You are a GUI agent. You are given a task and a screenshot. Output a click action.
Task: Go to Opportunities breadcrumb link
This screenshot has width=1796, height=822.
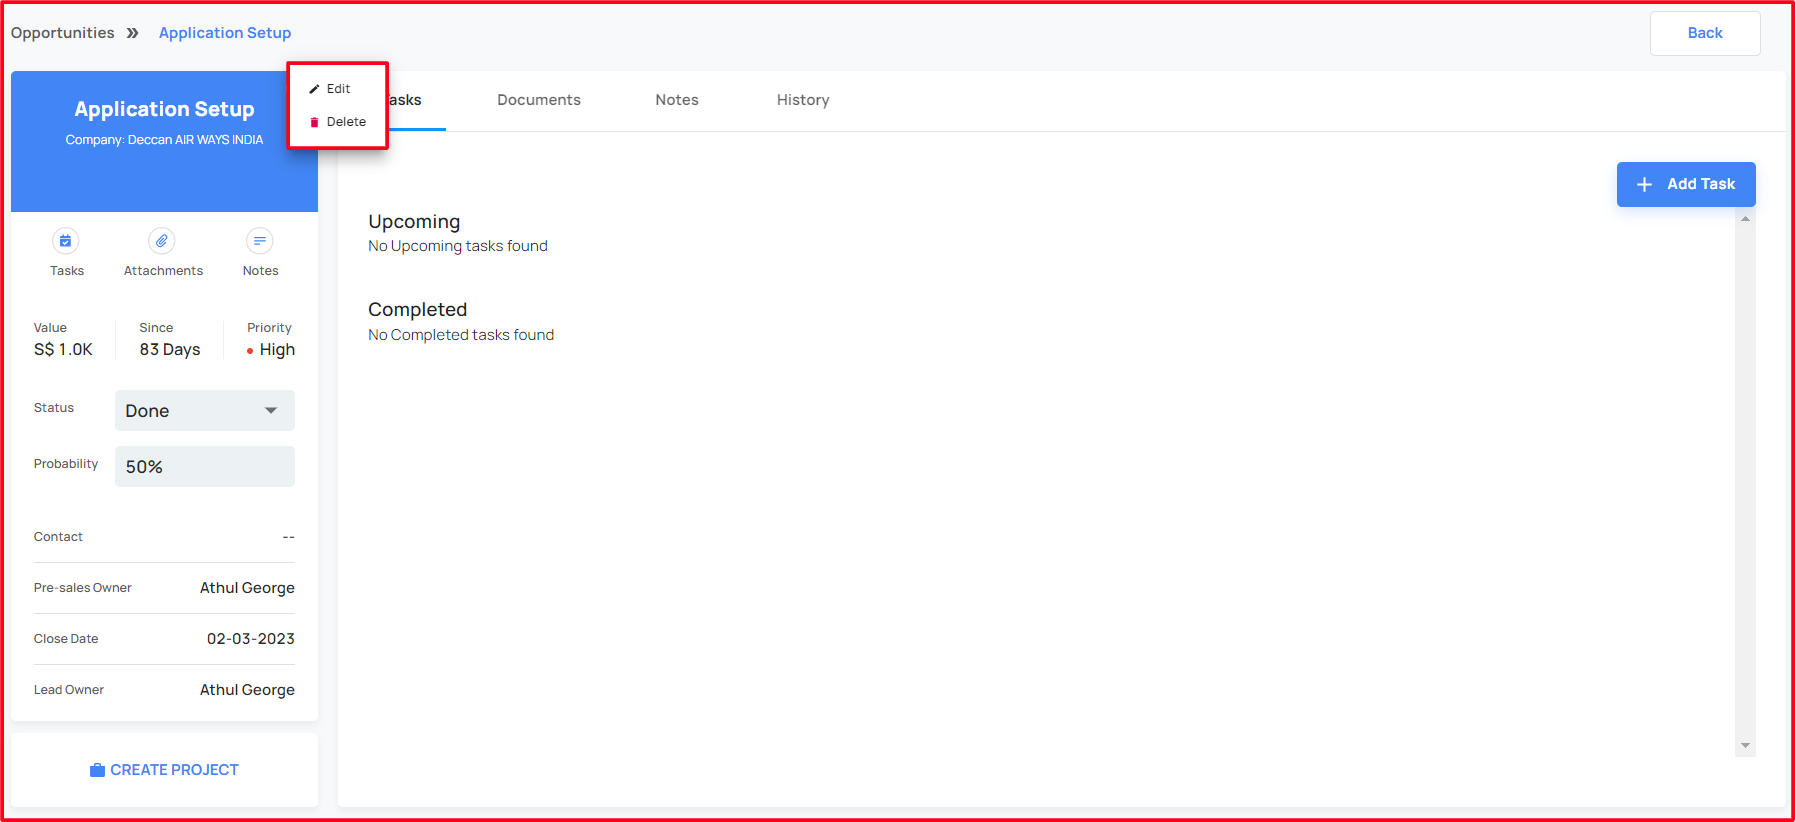63,33
